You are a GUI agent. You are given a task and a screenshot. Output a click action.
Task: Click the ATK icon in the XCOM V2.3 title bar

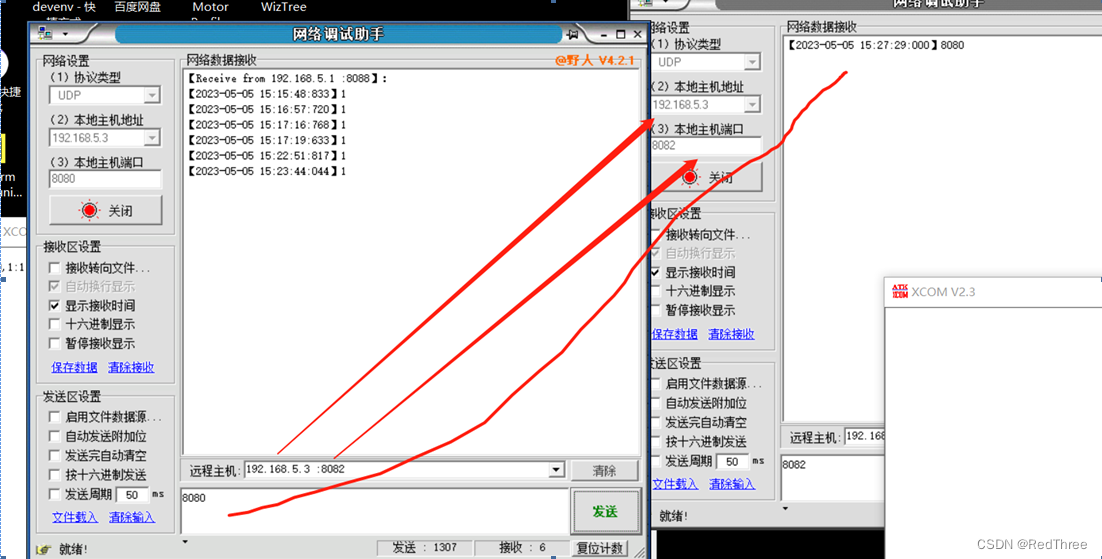pos(900,291)
